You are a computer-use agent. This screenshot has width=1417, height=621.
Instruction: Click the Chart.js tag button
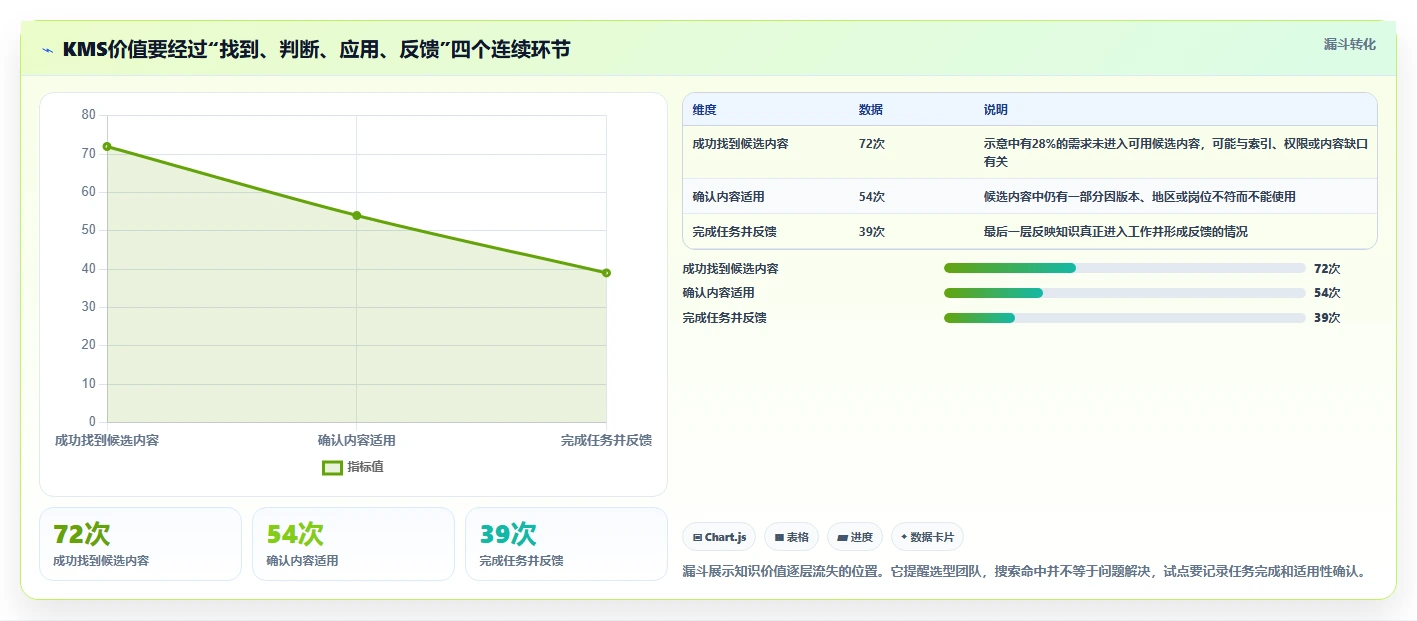[x=719, y=537]
